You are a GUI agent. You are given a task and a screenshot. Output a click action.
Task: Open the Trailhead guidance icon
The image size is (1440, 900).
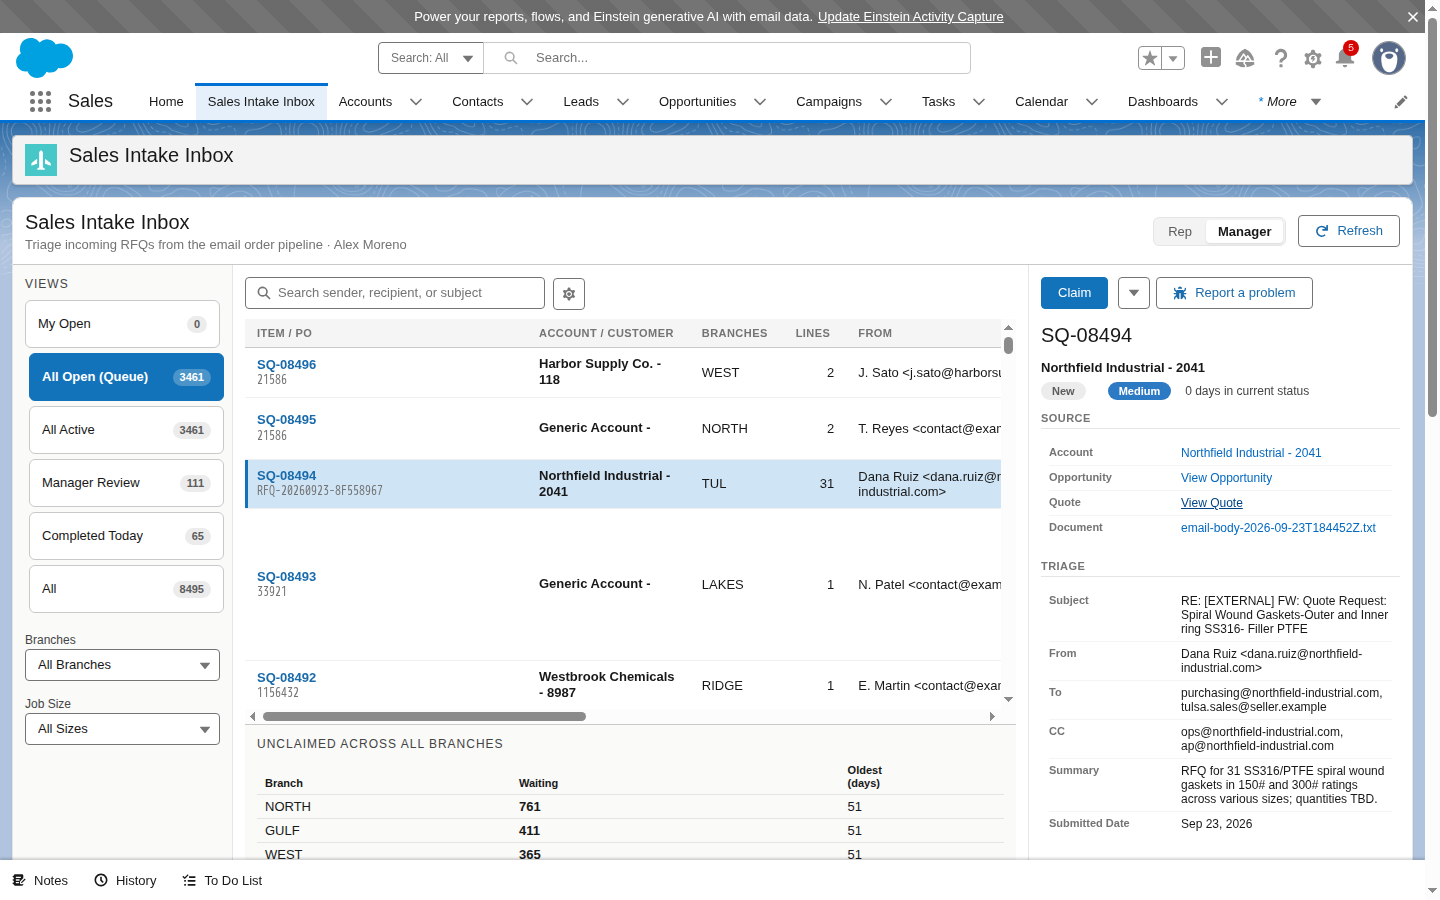coord(1245,58)
